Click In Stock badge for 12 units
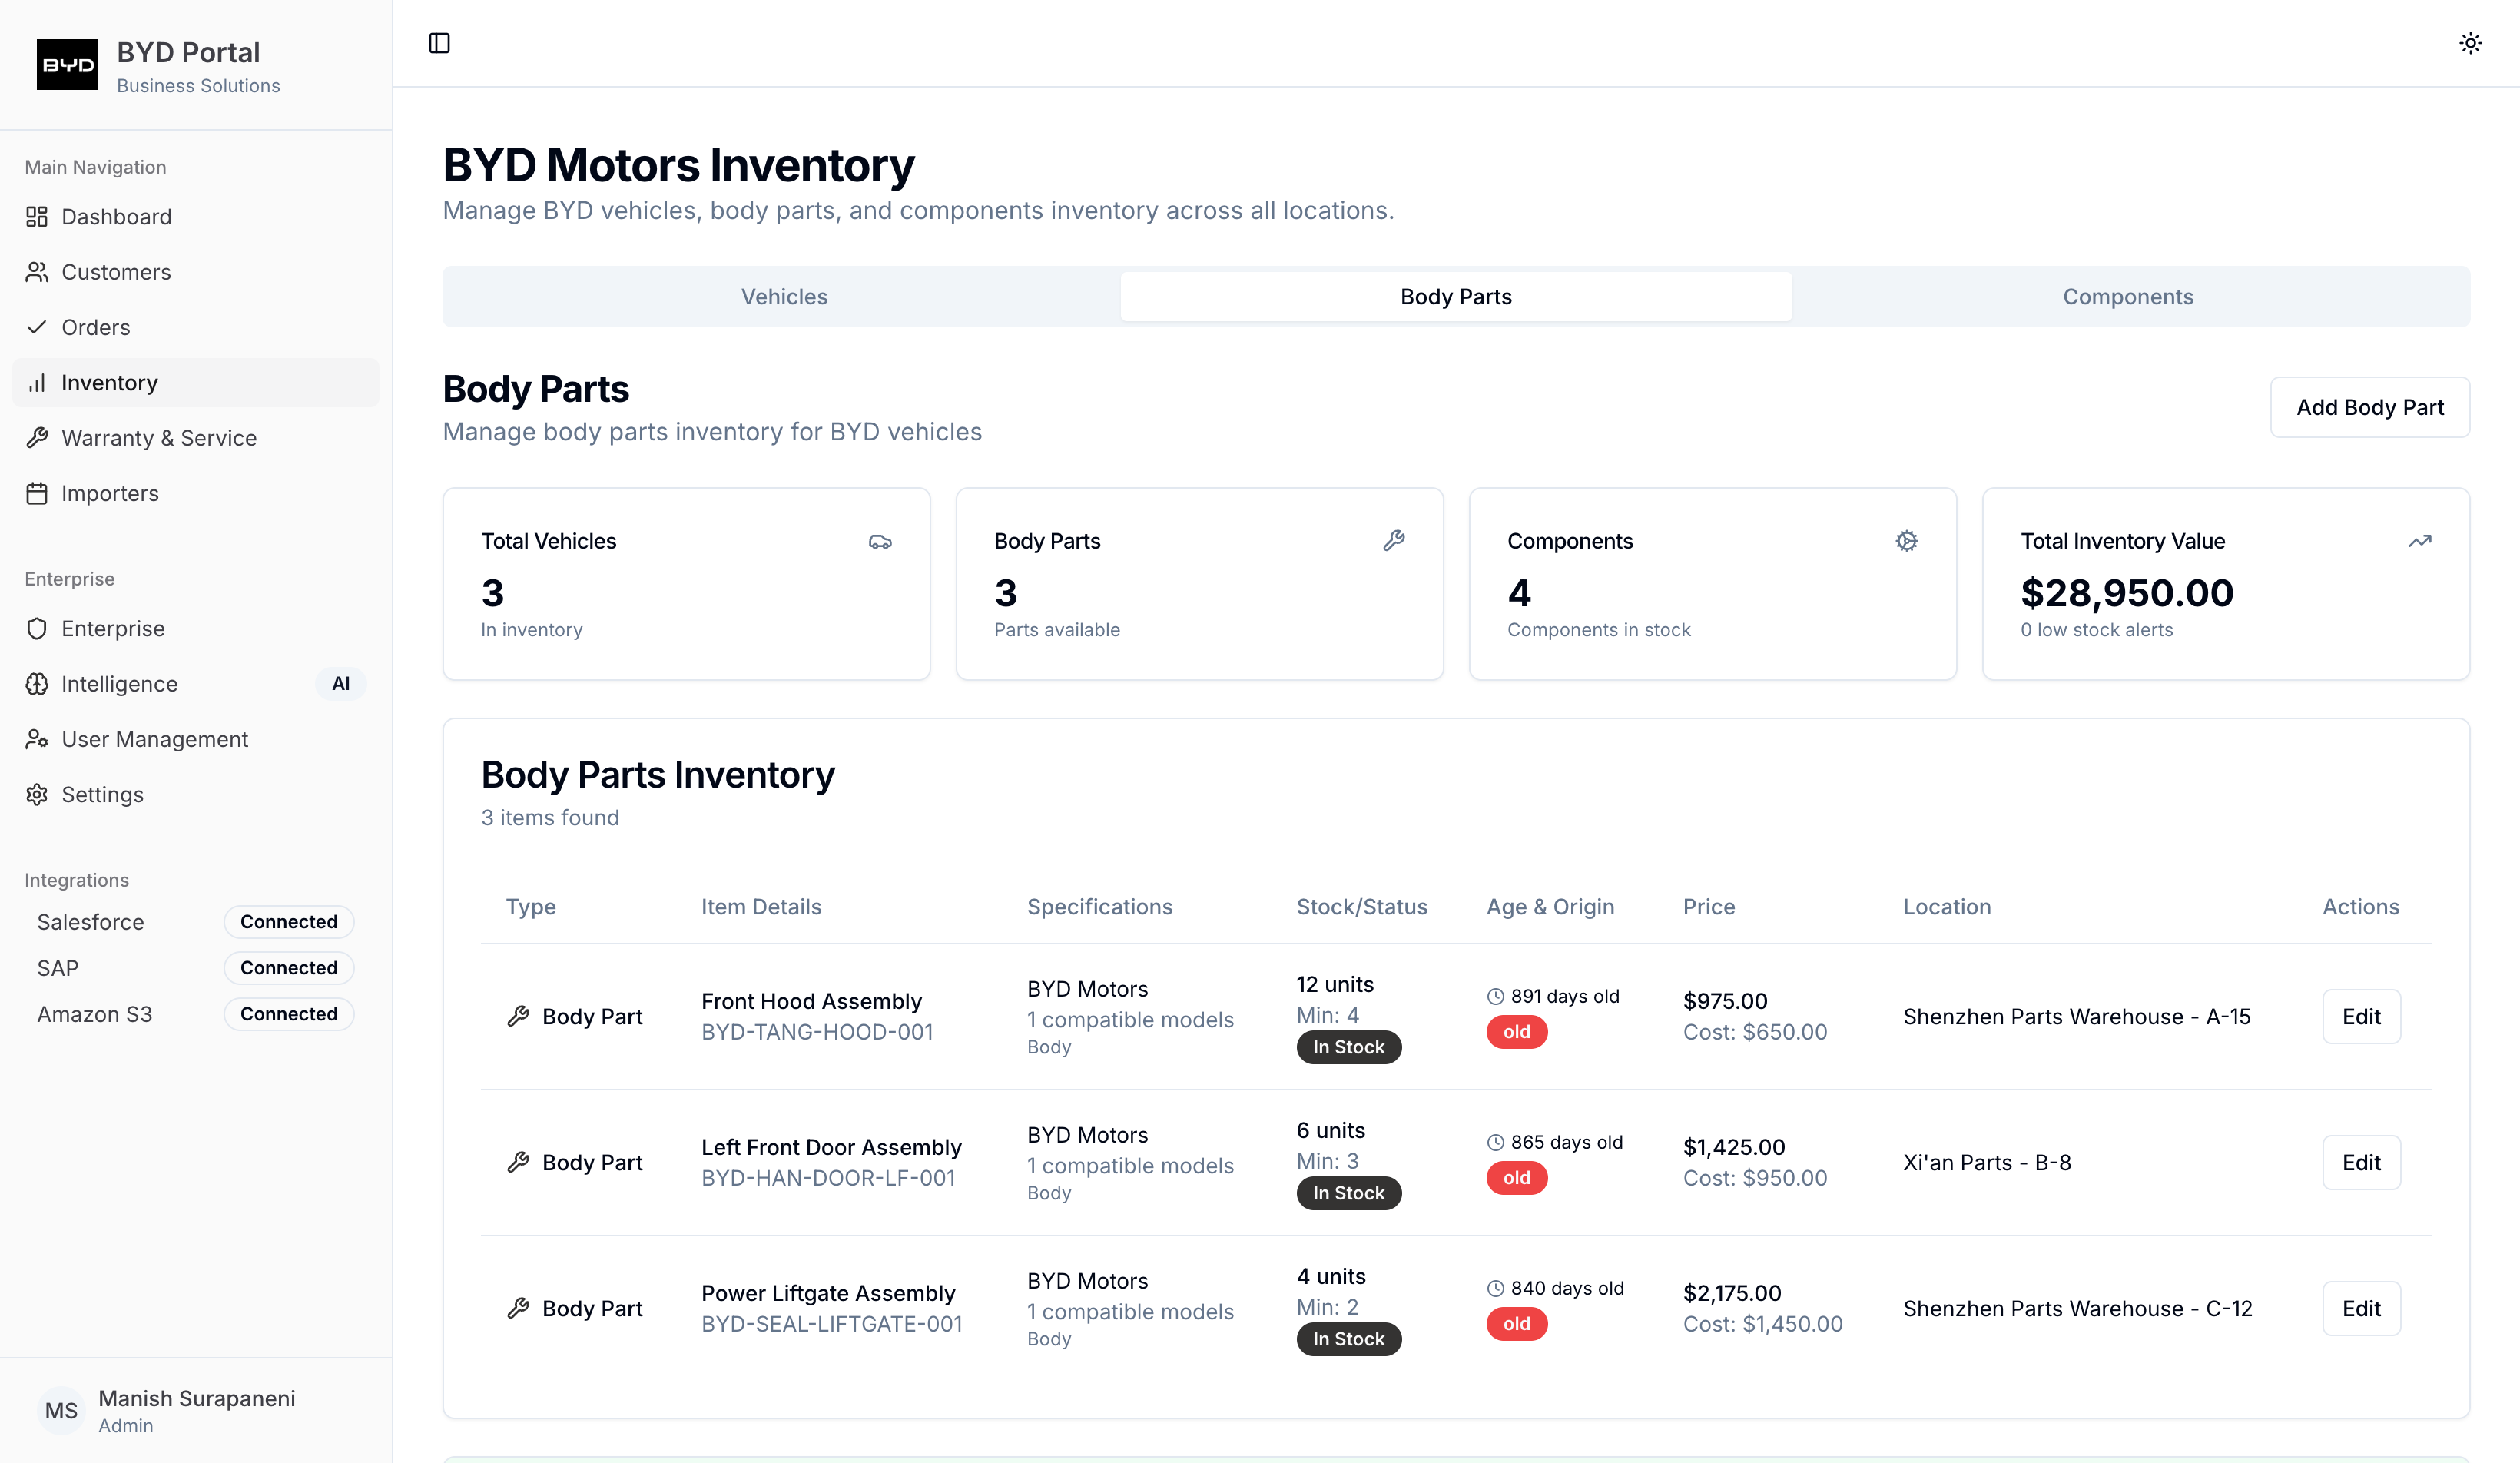The width and height of the screenshot is (2520, 1463). [x=1349, y=1047]
